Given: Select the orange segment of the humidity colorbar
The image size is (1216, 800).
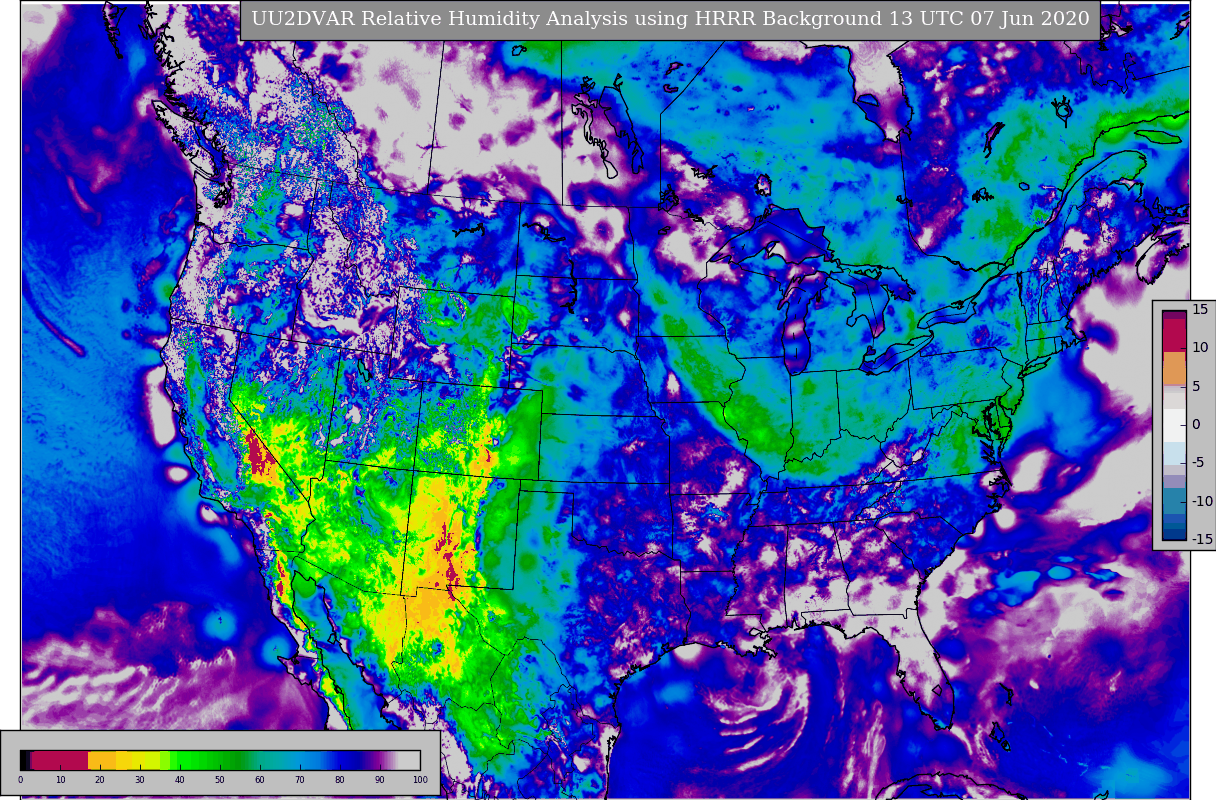Looking at the screenshot, I should click(x=102, y=760).
